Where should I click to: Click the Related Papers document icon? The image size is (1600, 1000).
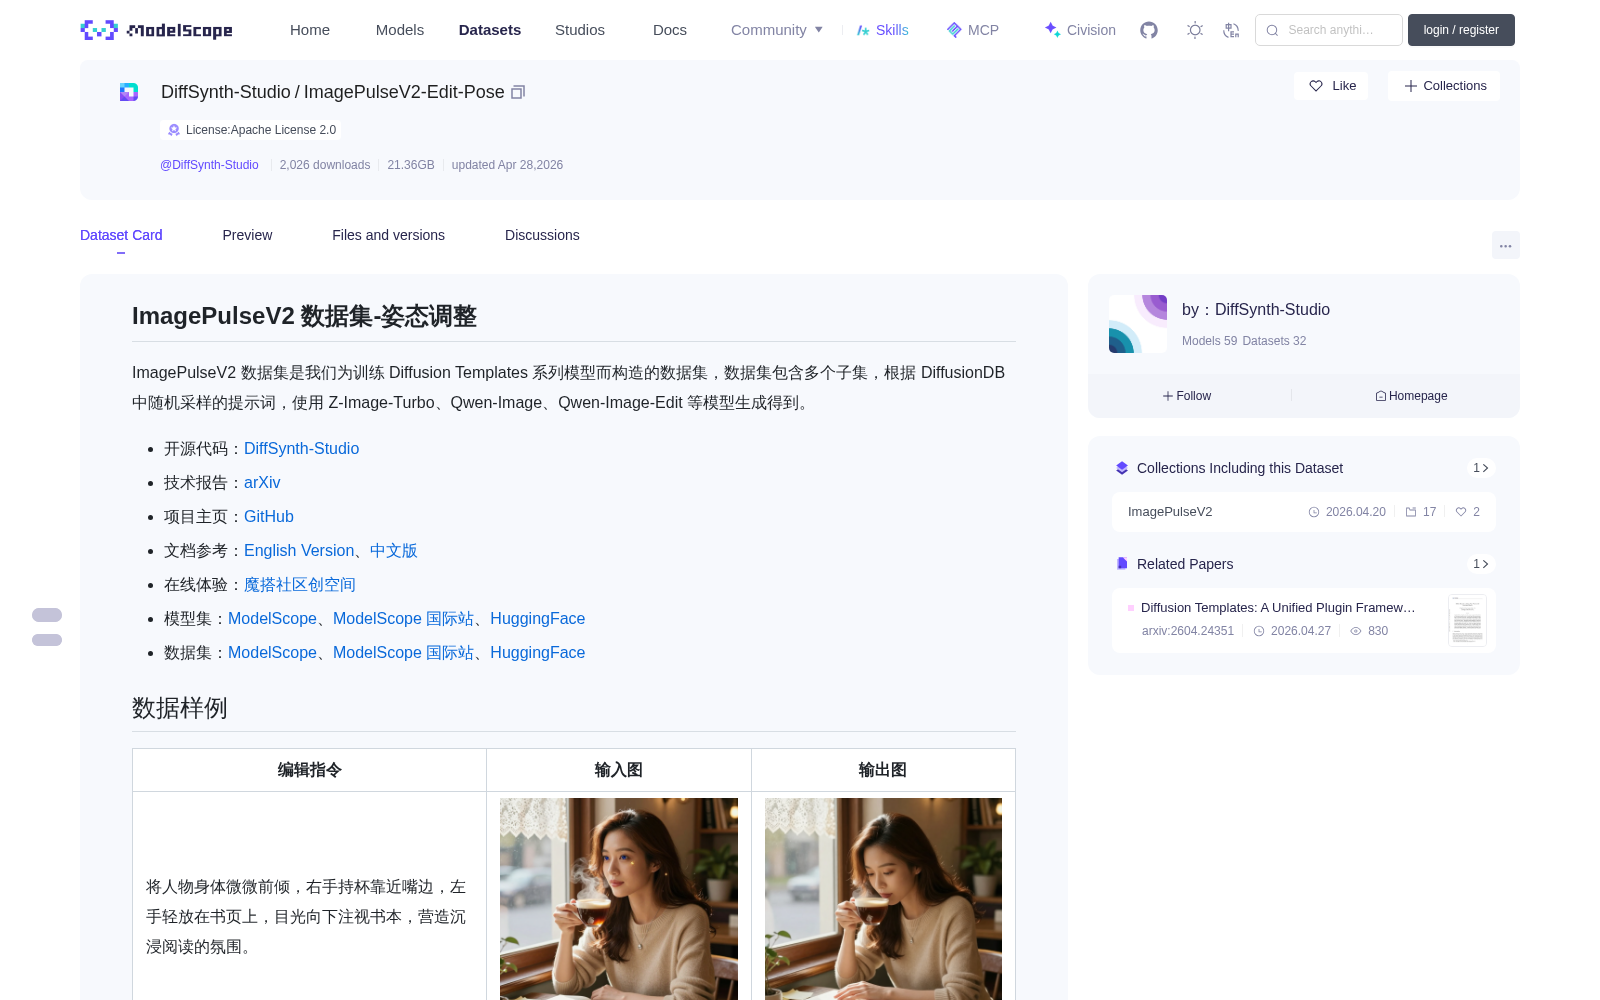(x=1122, y=564)
